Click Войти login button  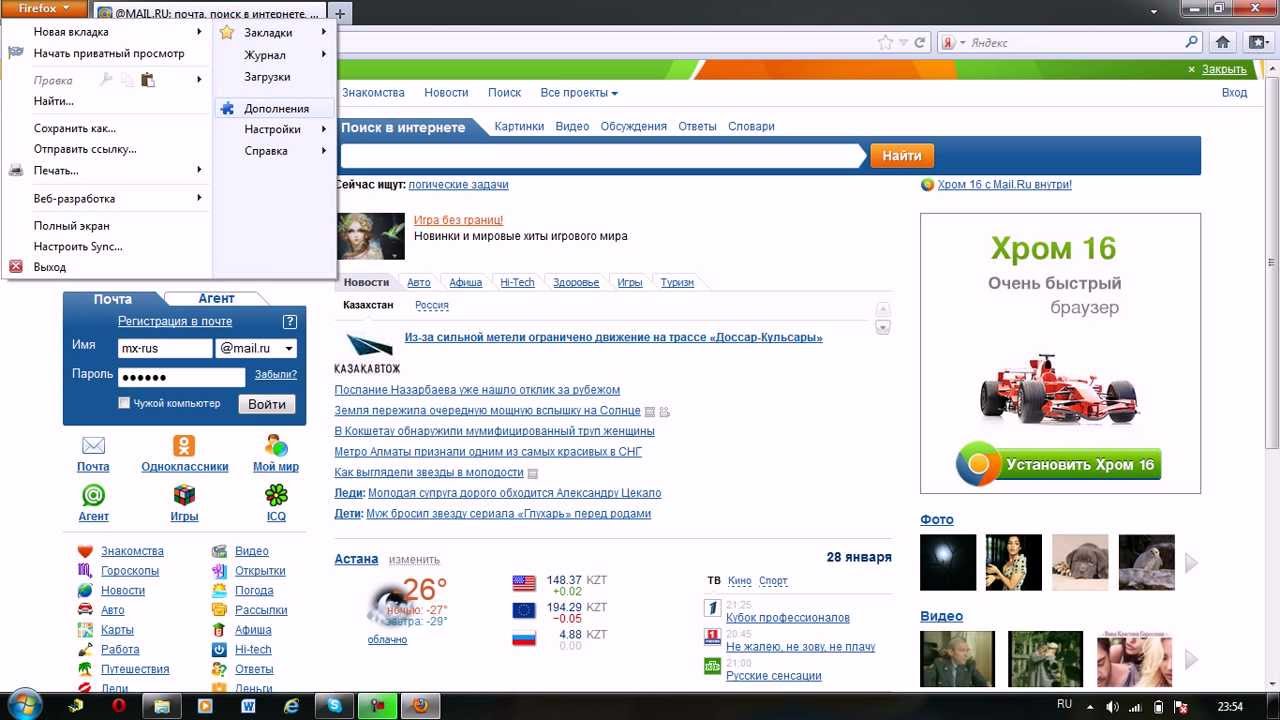coord(267,404)
